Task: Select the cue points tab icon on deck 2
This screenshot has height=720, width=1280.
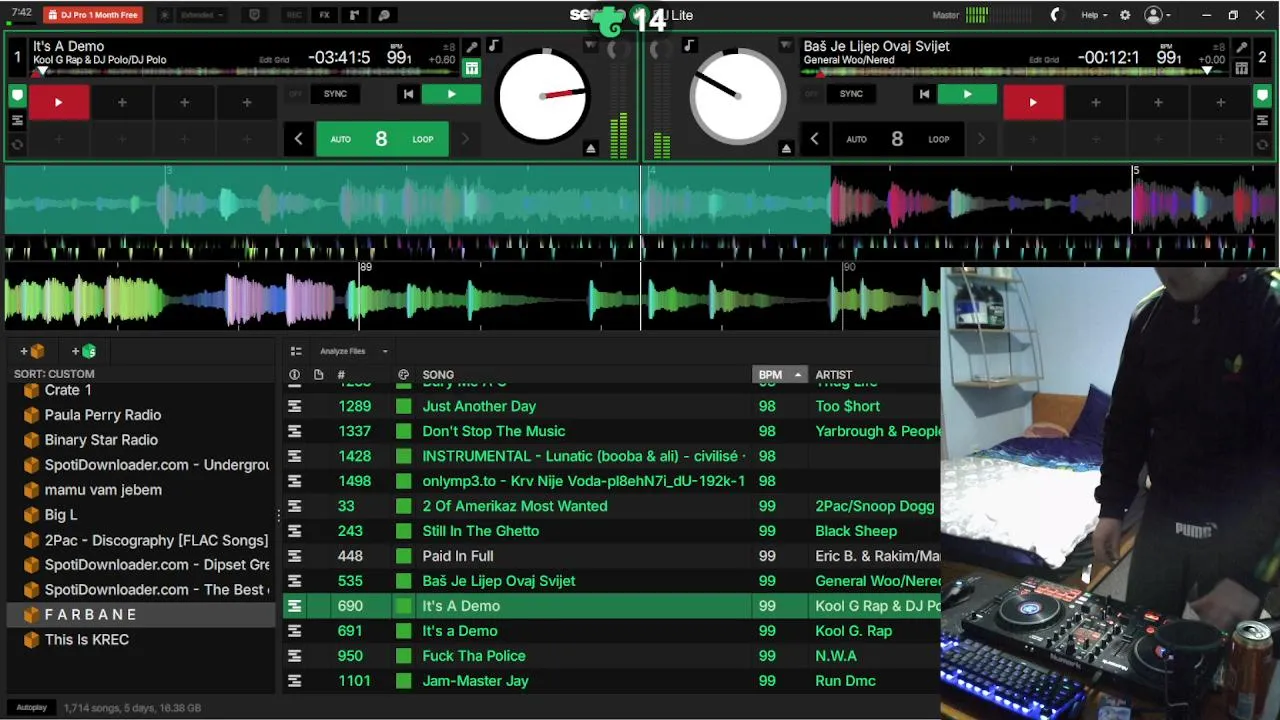Action: point(1262,96)
